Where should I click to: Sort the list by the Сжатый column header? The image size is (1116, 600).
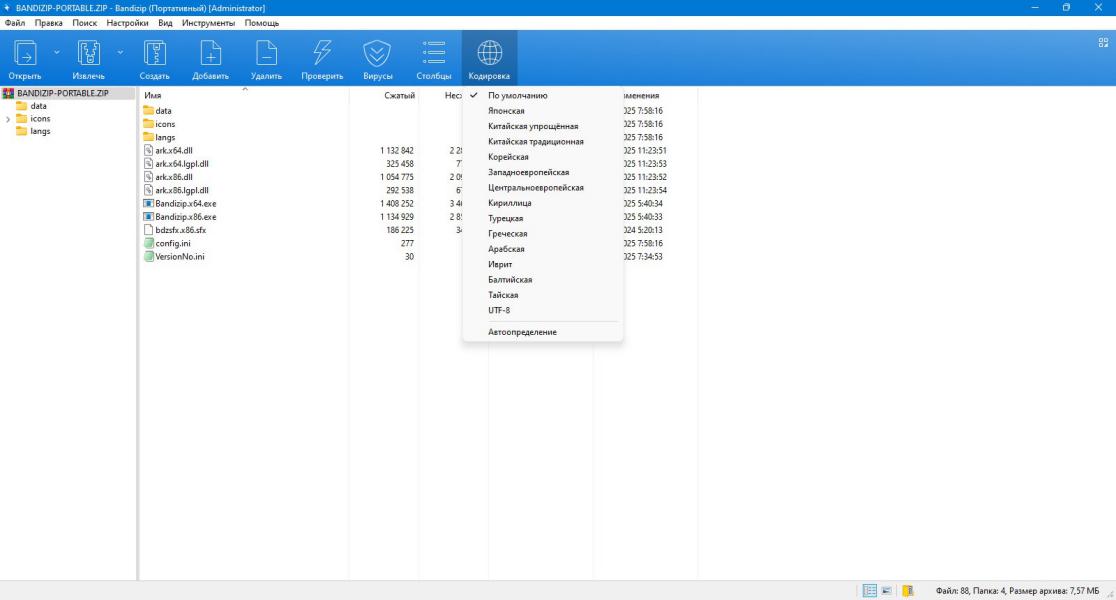pyautogui.click(x=399, y=95)
